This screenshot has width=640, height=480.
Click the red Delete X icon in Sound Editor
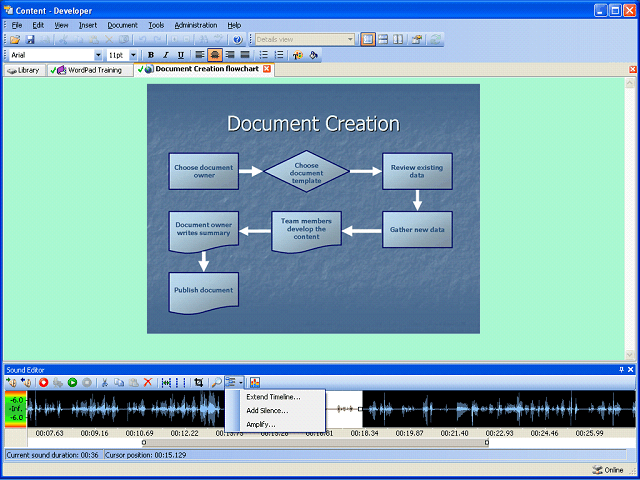pyautogui.click(x=148, y=382)
